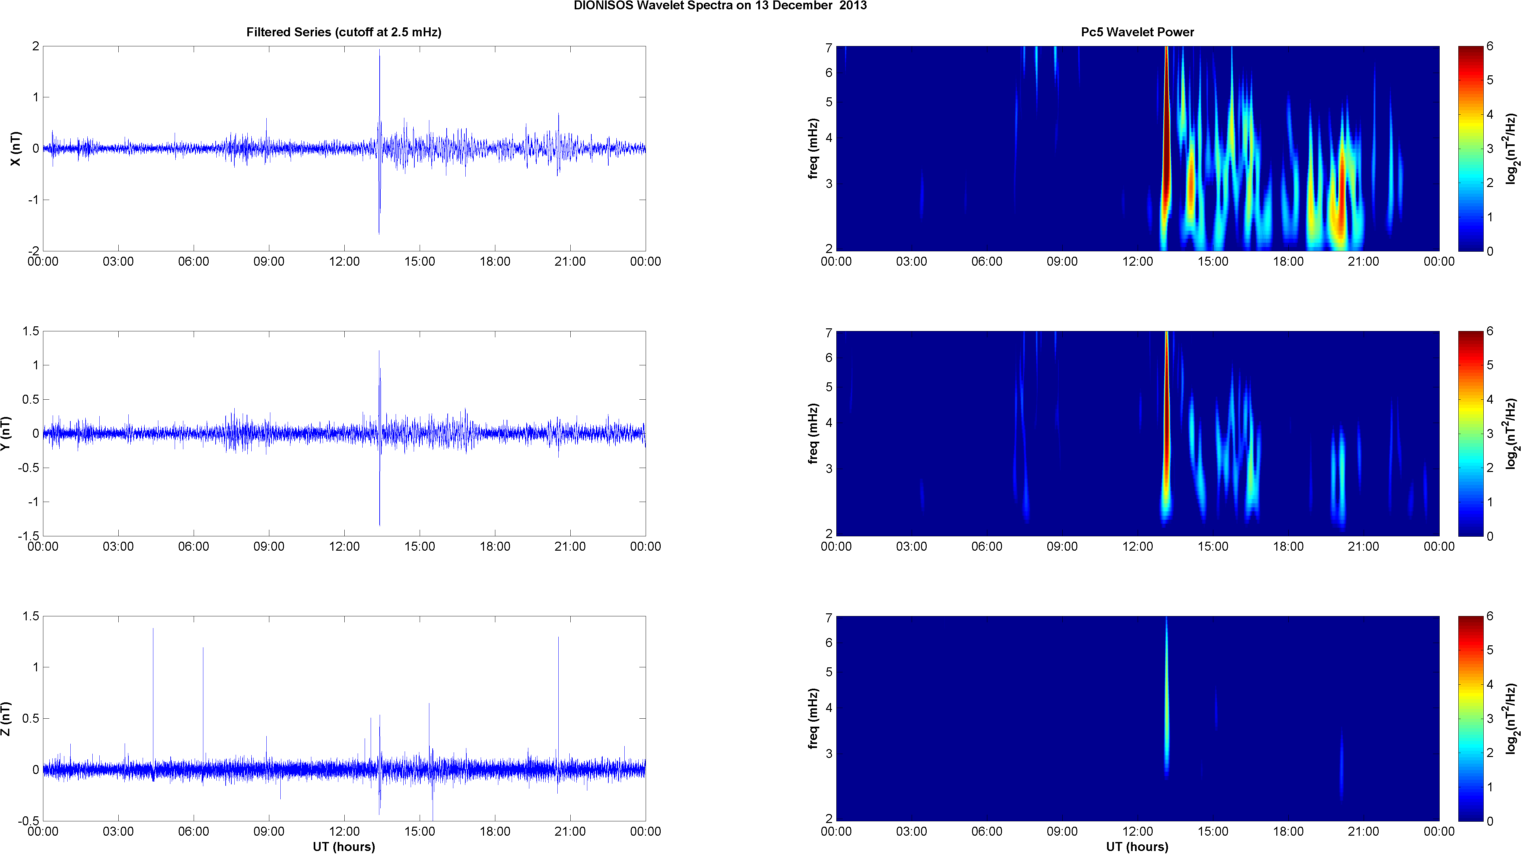Click the '0' tick on the bottom colorbar
The image size is (1521, 854).
point(1490,821)
